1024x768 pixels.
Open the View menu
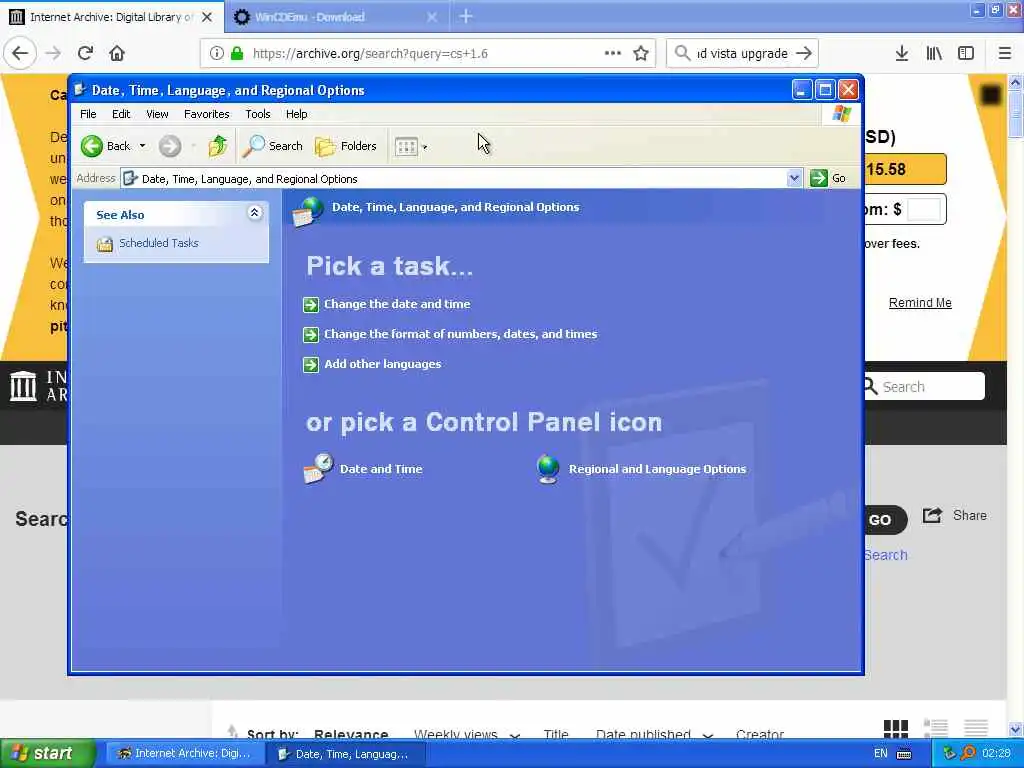coord(157,114)
